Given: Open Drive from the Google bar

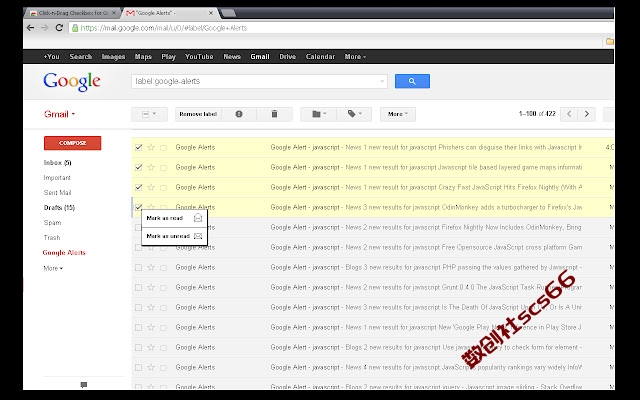Looking at the screenshot, I should (x=287, y=57).
